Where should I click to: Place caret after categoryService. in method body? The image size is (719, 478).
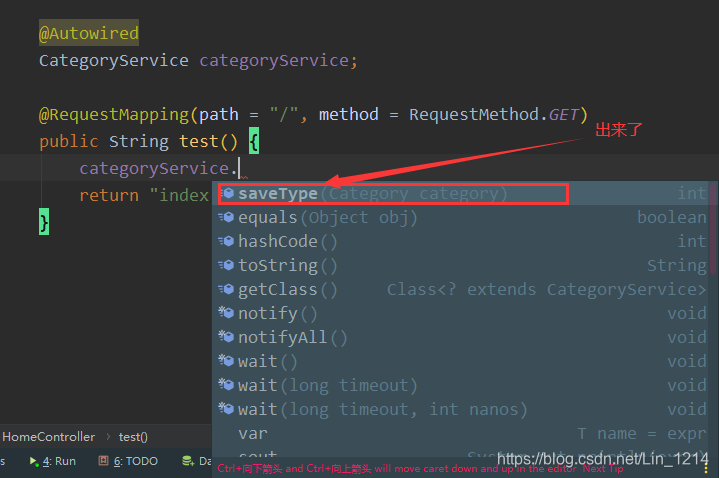[239, 168]
